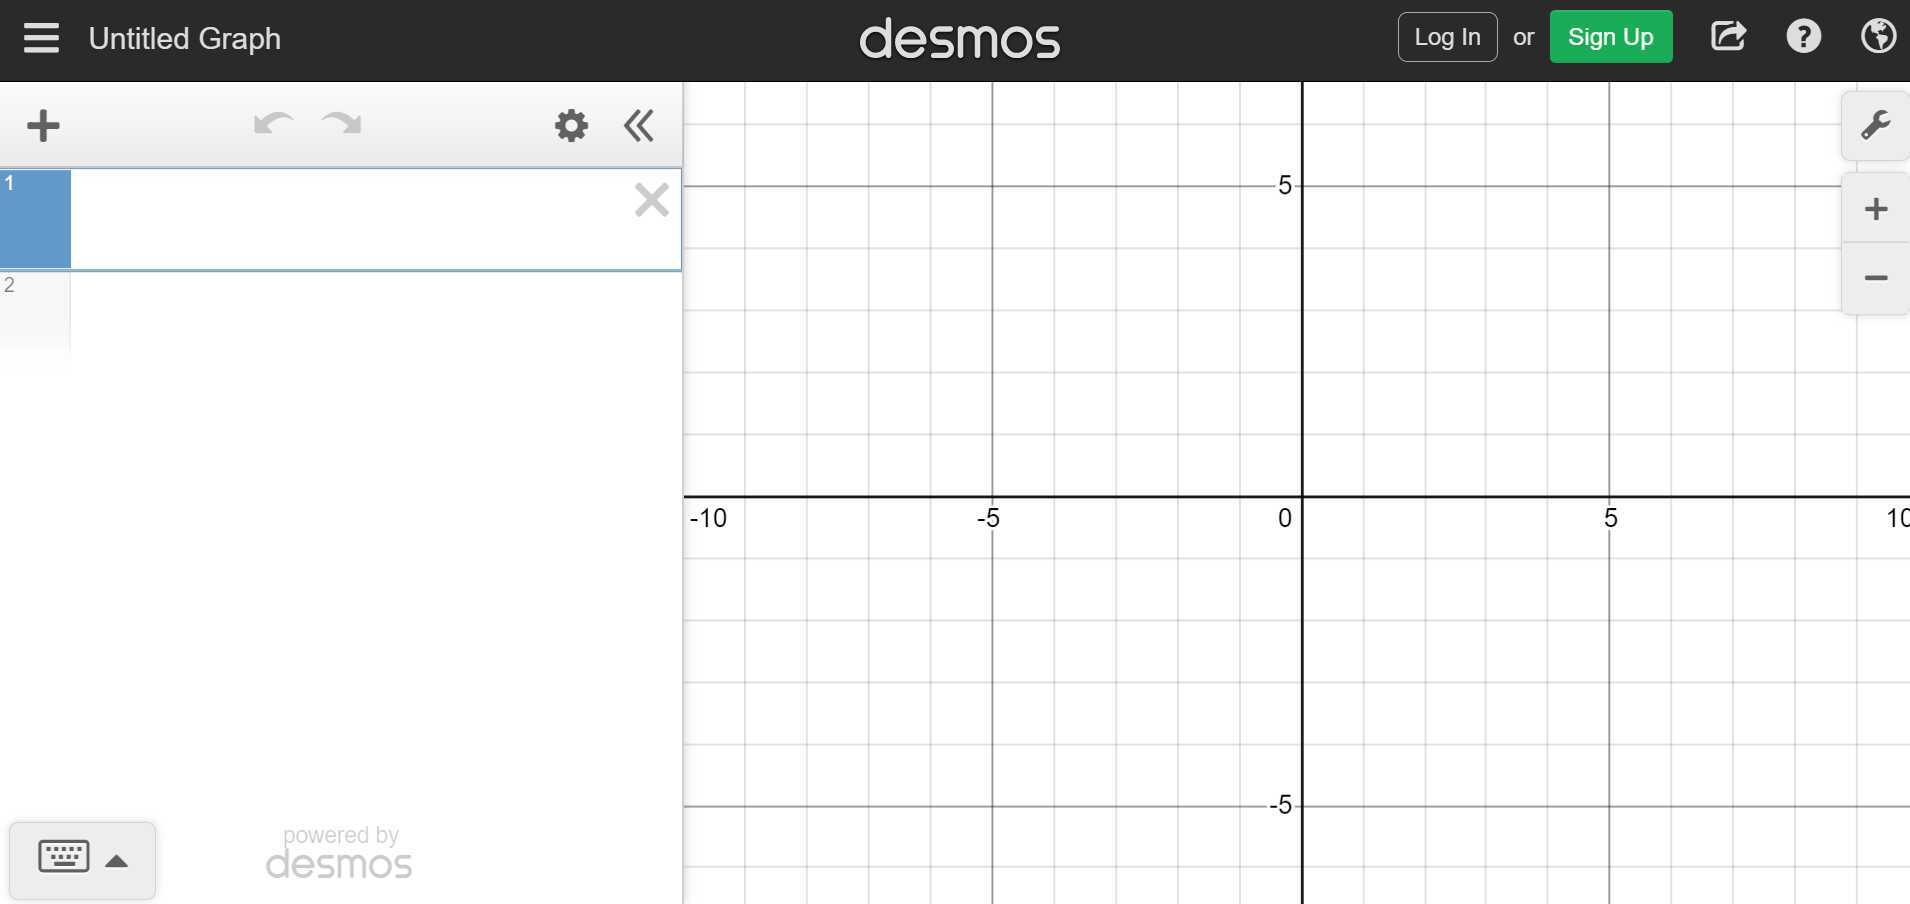Zoom in on the graph
This screenshot has width=1910, height=904.
[x=1874, y=208]
